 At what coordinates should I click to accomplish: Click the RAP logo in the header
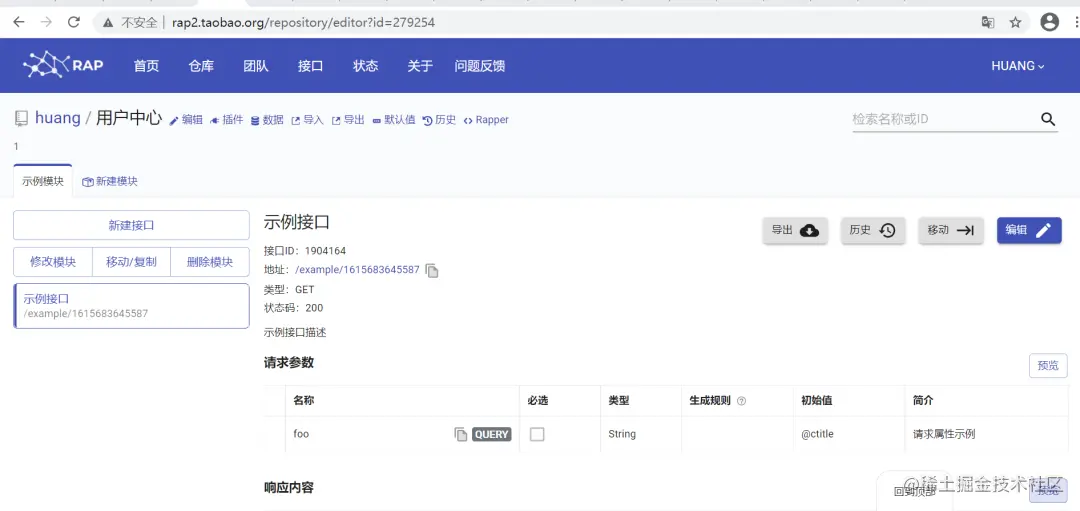[63, 65]
